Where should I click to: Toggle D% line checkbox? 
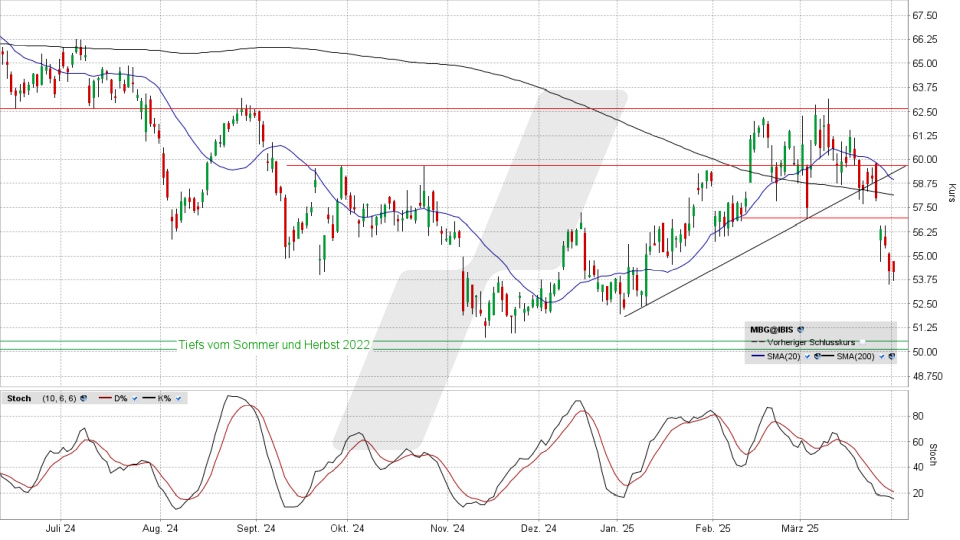coord(135,399)
